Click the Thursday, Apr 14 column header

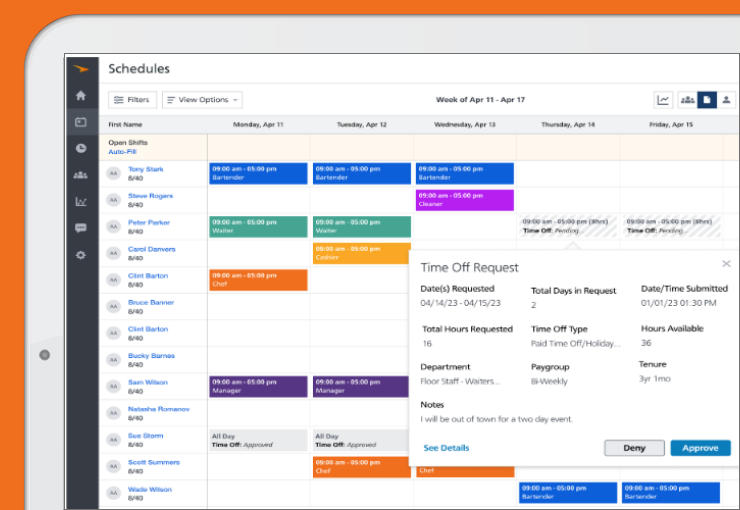568,125
